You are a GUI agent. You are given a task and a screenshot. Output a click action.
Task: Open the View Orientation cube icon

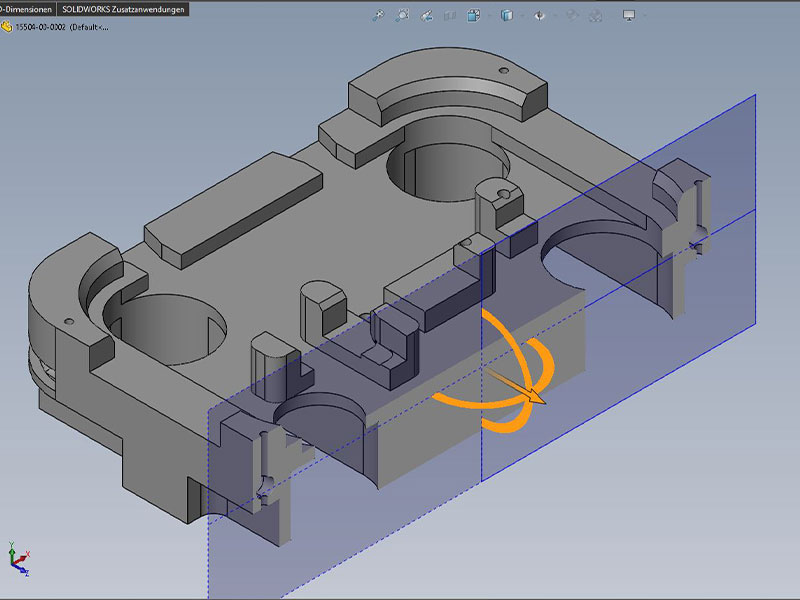click(476, 16)
